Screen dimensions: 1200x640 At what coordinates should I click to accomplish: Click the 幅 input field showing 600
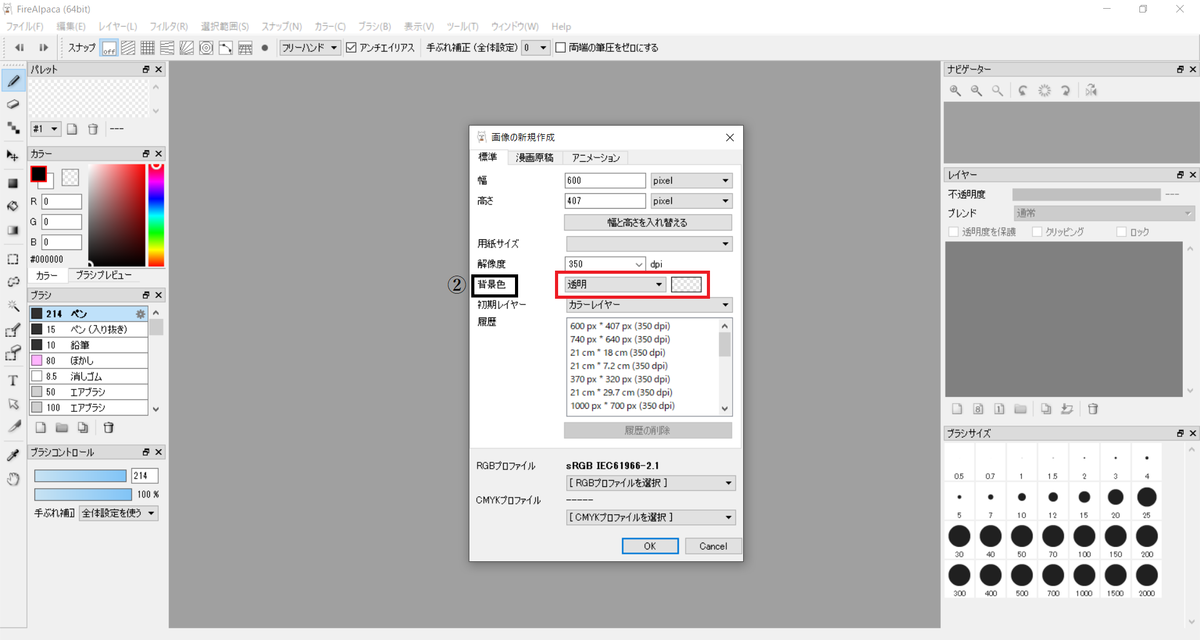coord(605,181)
